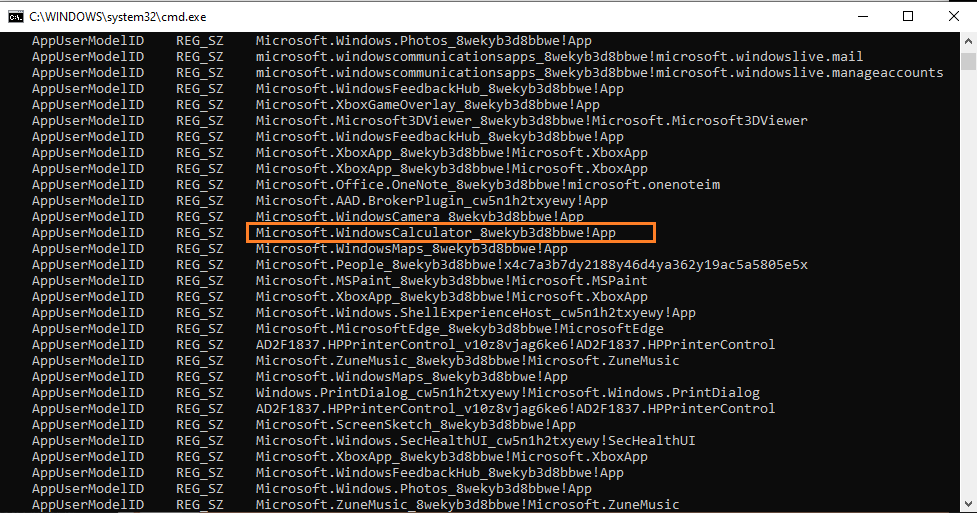Click REG_SZ in the WindowsCamera row
The height and width of the screenshot is (513, 977).
[x=199, y=217]
